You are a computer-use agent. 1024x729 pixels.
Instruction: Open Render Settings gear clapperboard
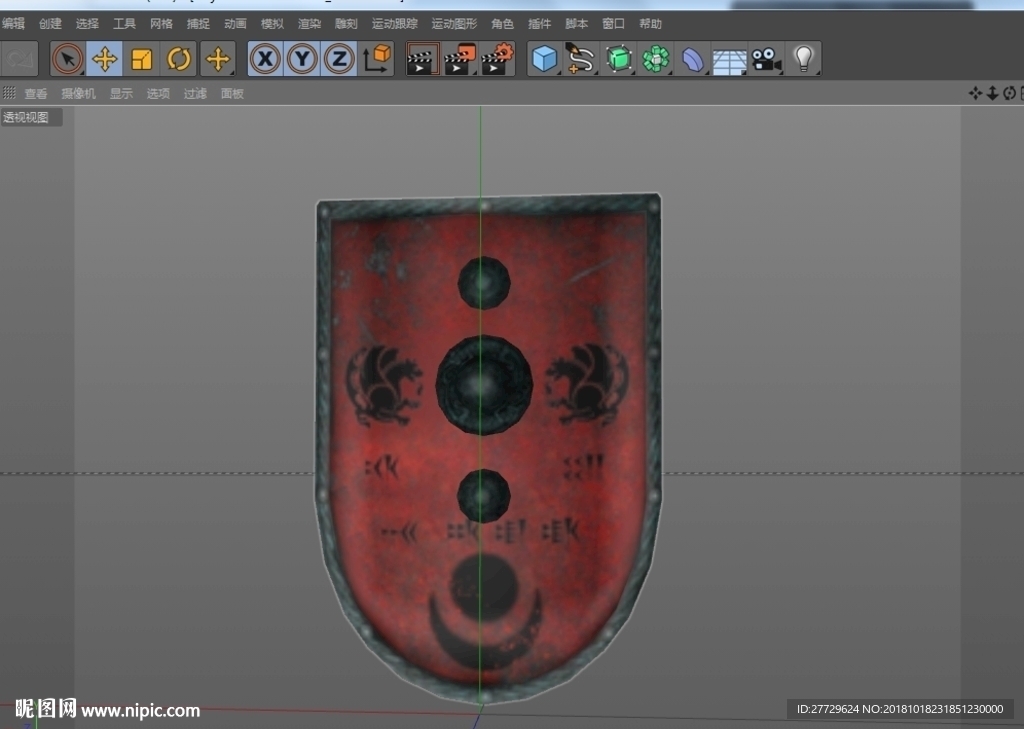(498, 59)
